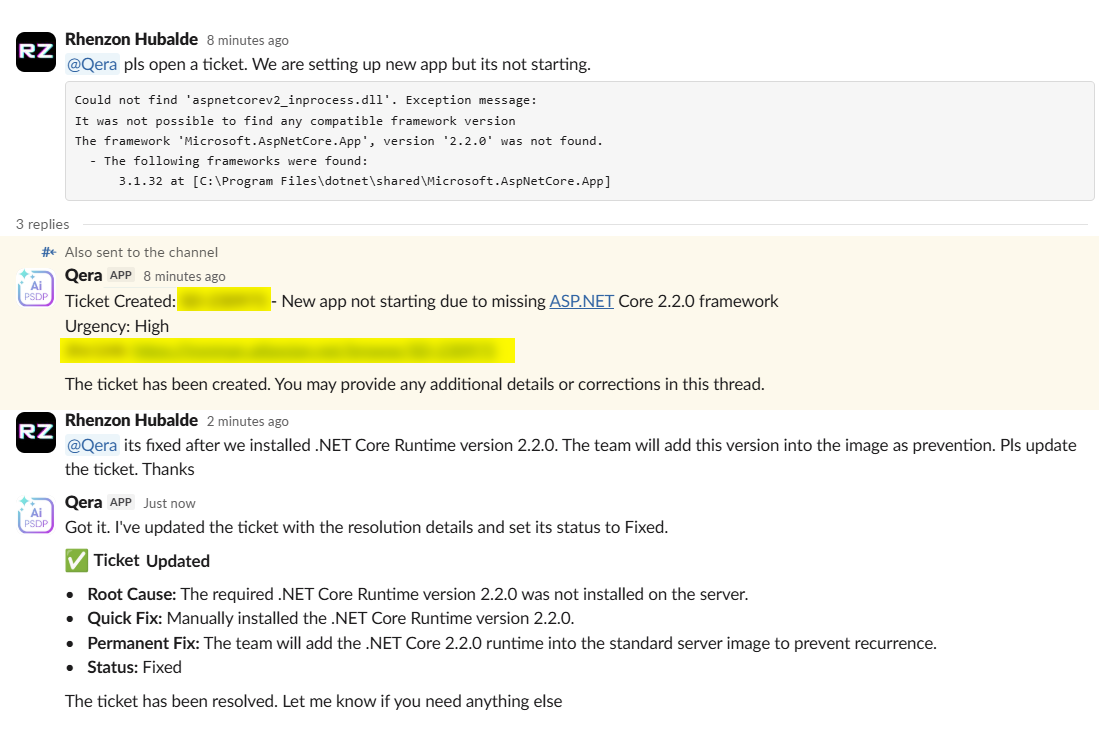Click the @Qera mention in the 'pls open a ticket' message
Image resolution: width=1099 pixels, height=748 pixels.
click(x=92, y=65)
